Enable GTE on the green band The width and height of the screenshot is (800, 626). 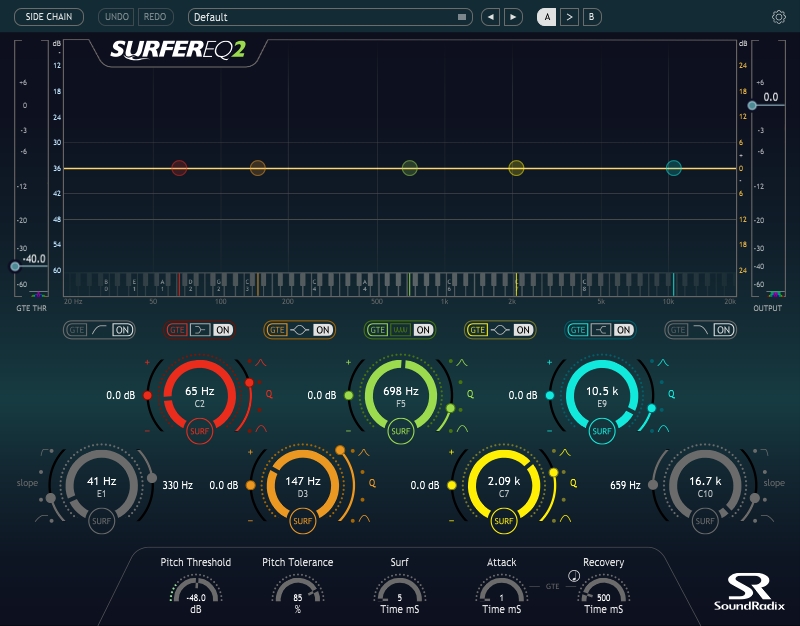(378, 330)
